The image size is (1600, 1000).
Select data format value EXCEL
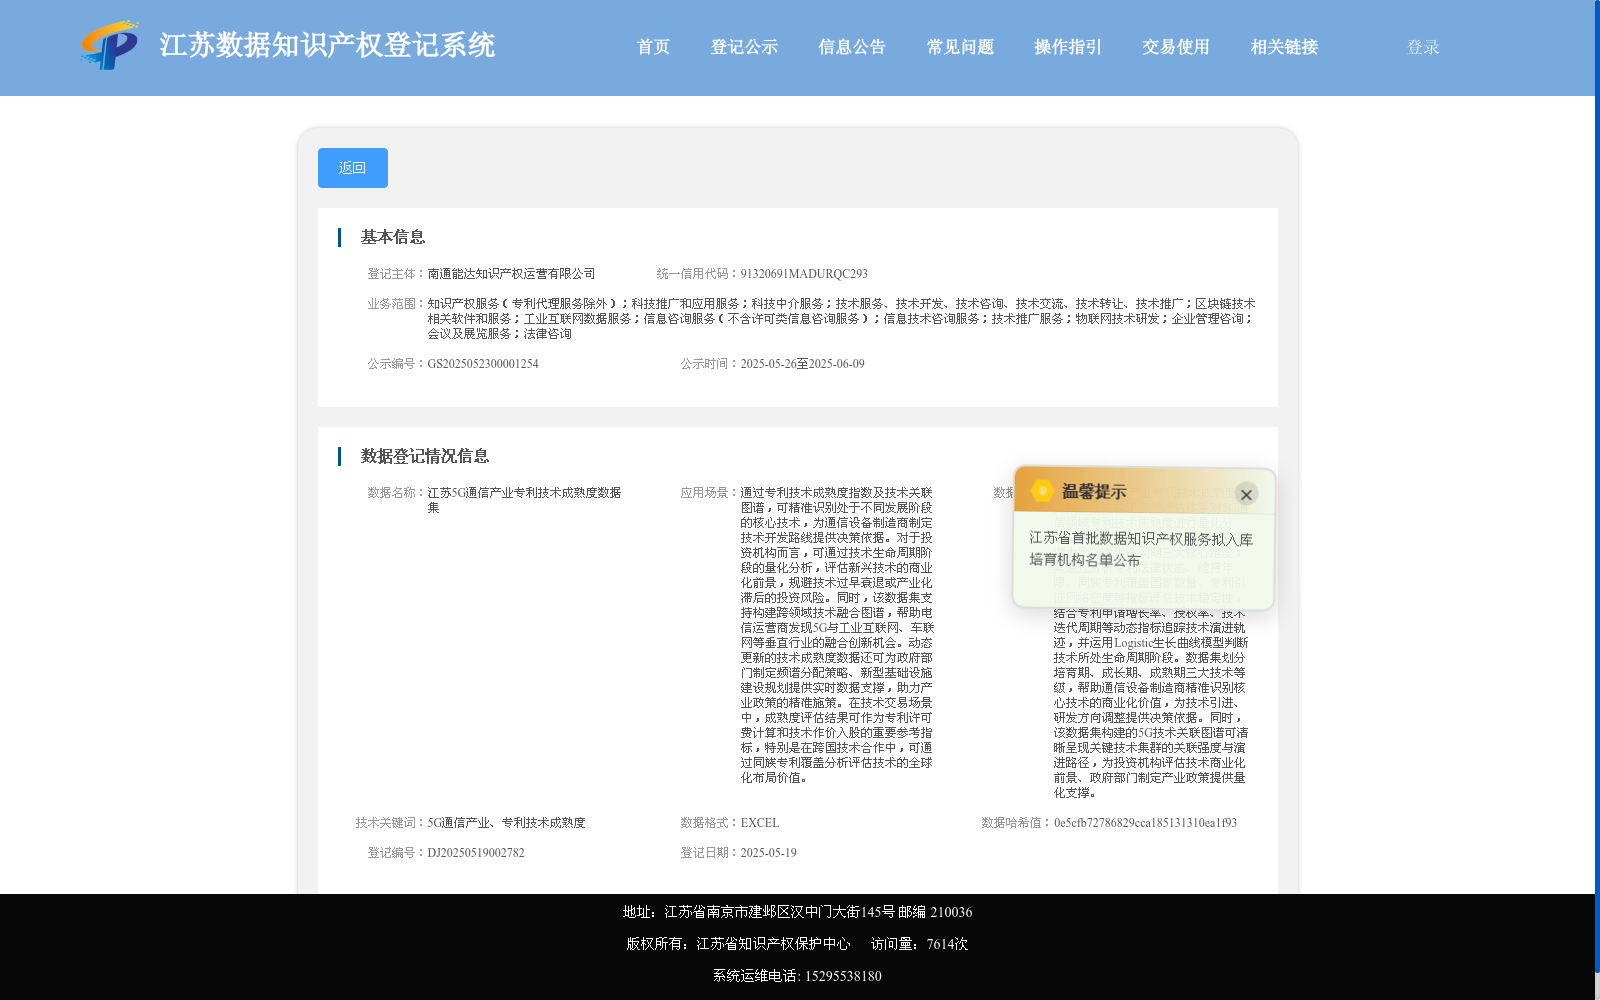760,823
